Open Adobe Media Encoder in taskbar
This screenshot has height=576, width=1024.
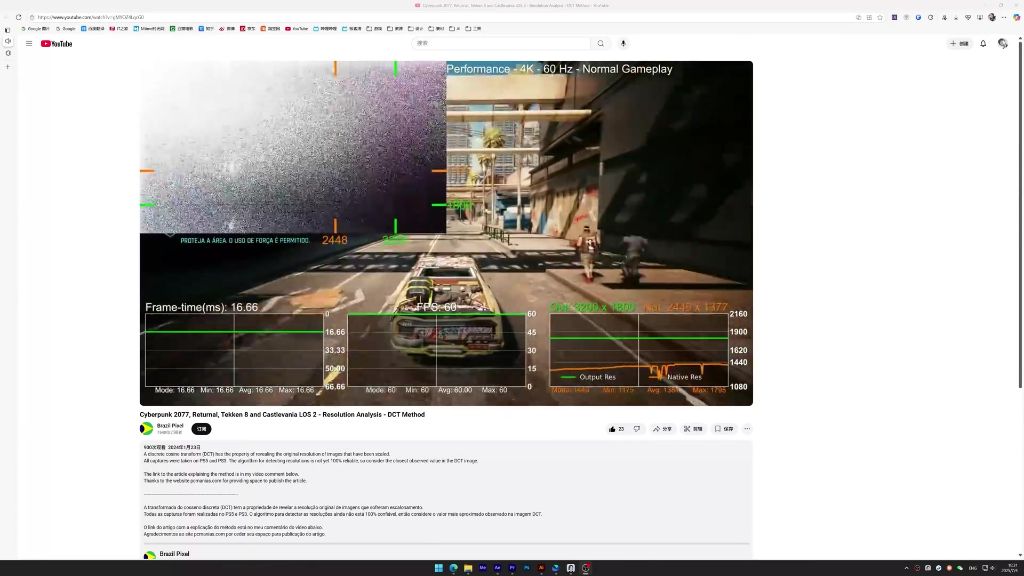(x=483, y=568)
